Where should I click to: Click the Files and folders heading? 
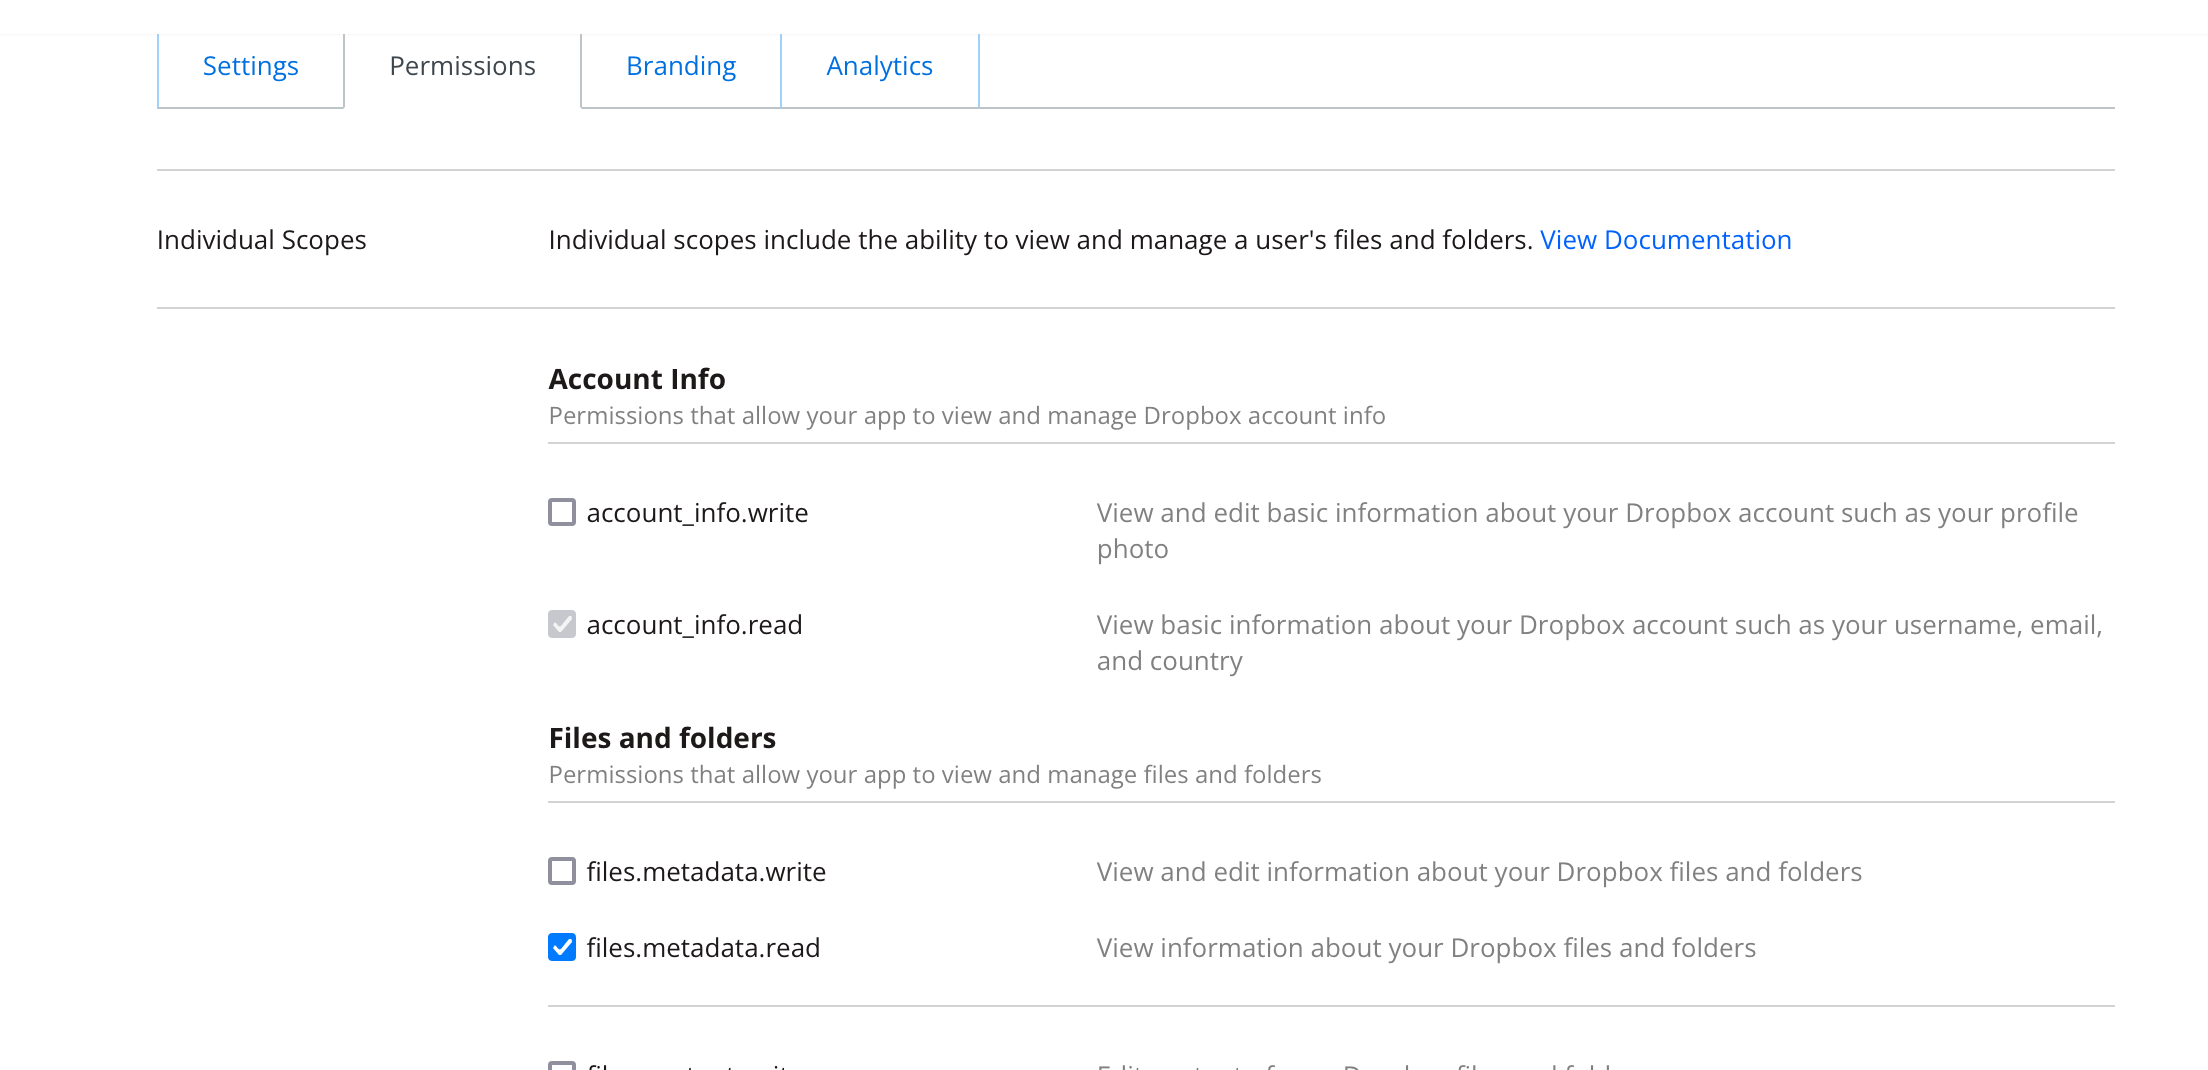662,738
